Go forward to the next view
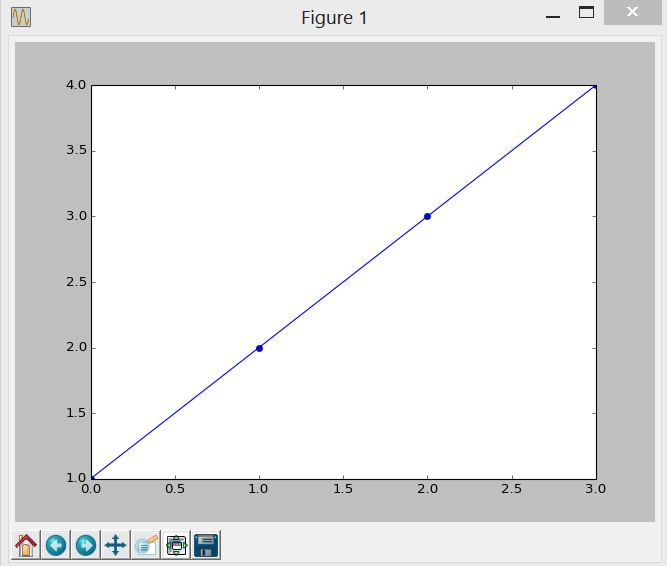This screenshot has height=566, width=667. [x=86, y=545]
